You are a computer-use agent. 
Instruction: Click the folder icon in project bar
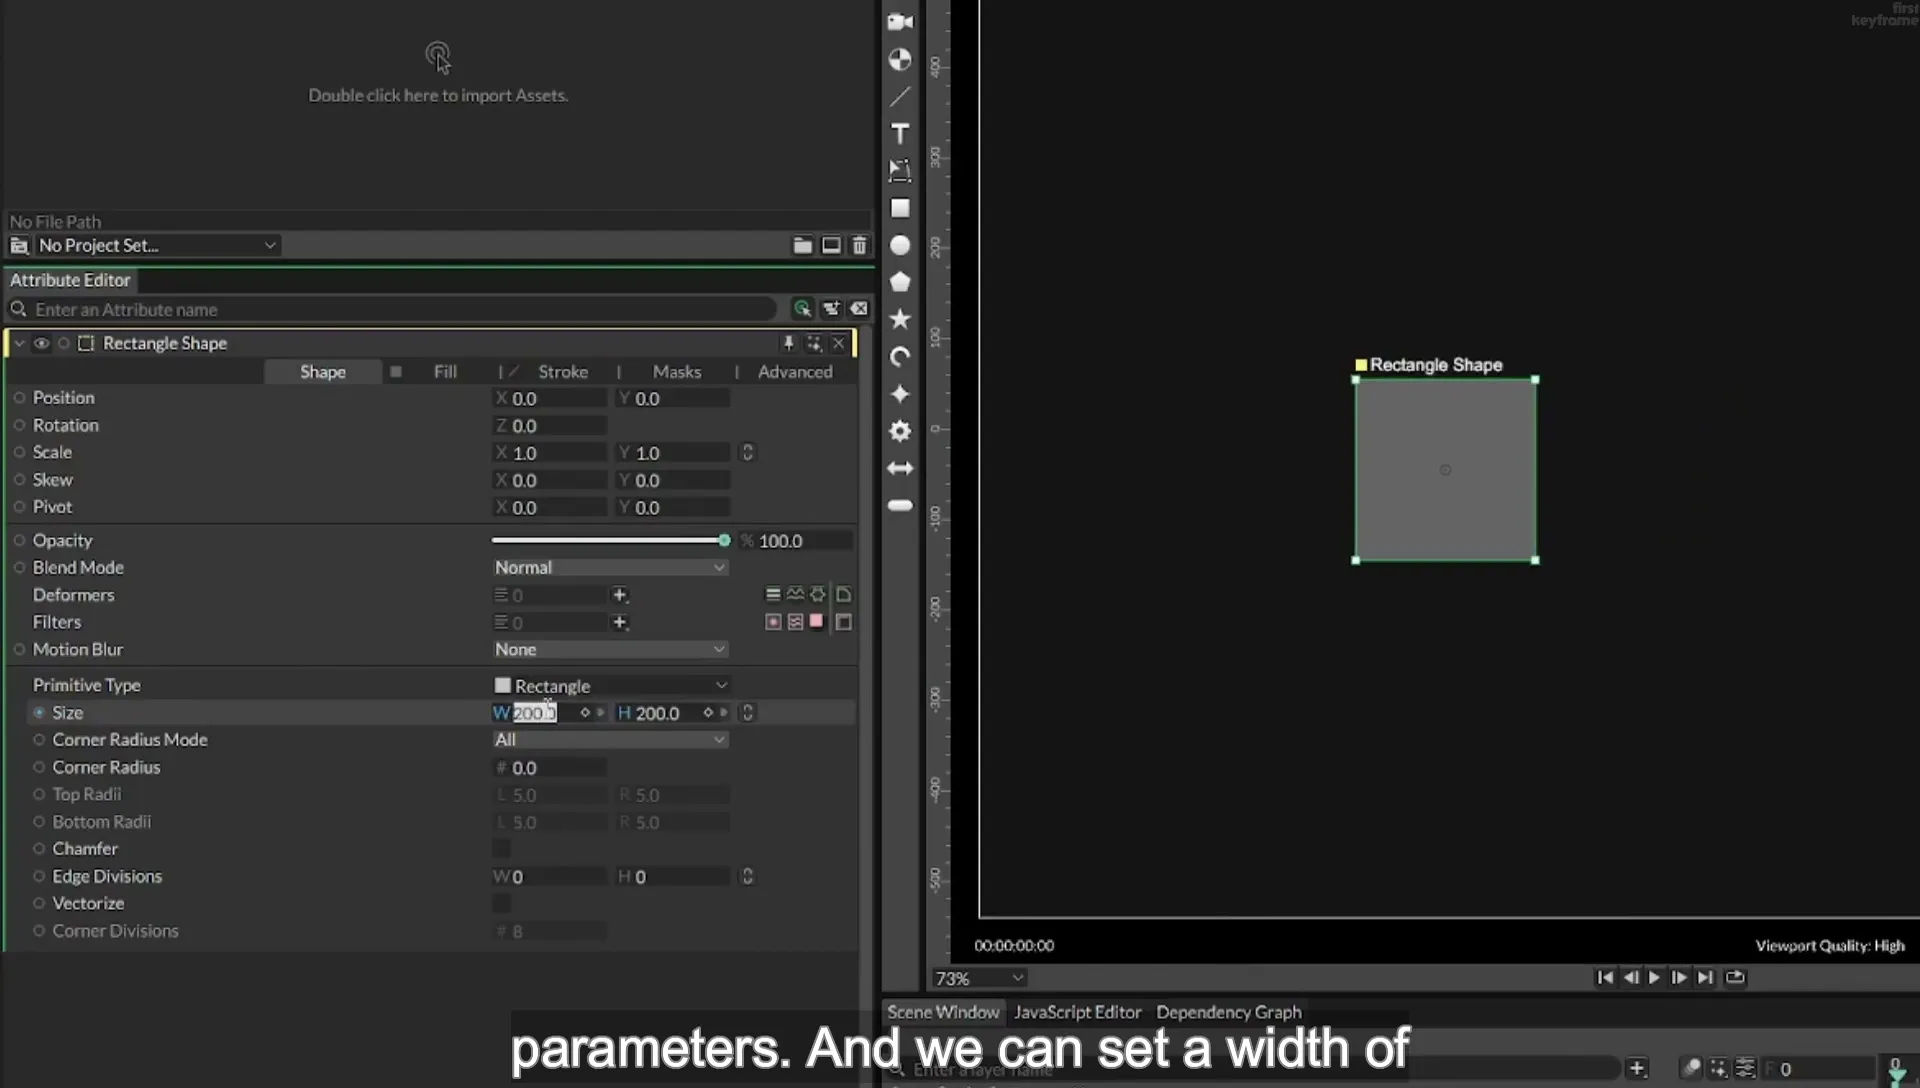point(802,245)
